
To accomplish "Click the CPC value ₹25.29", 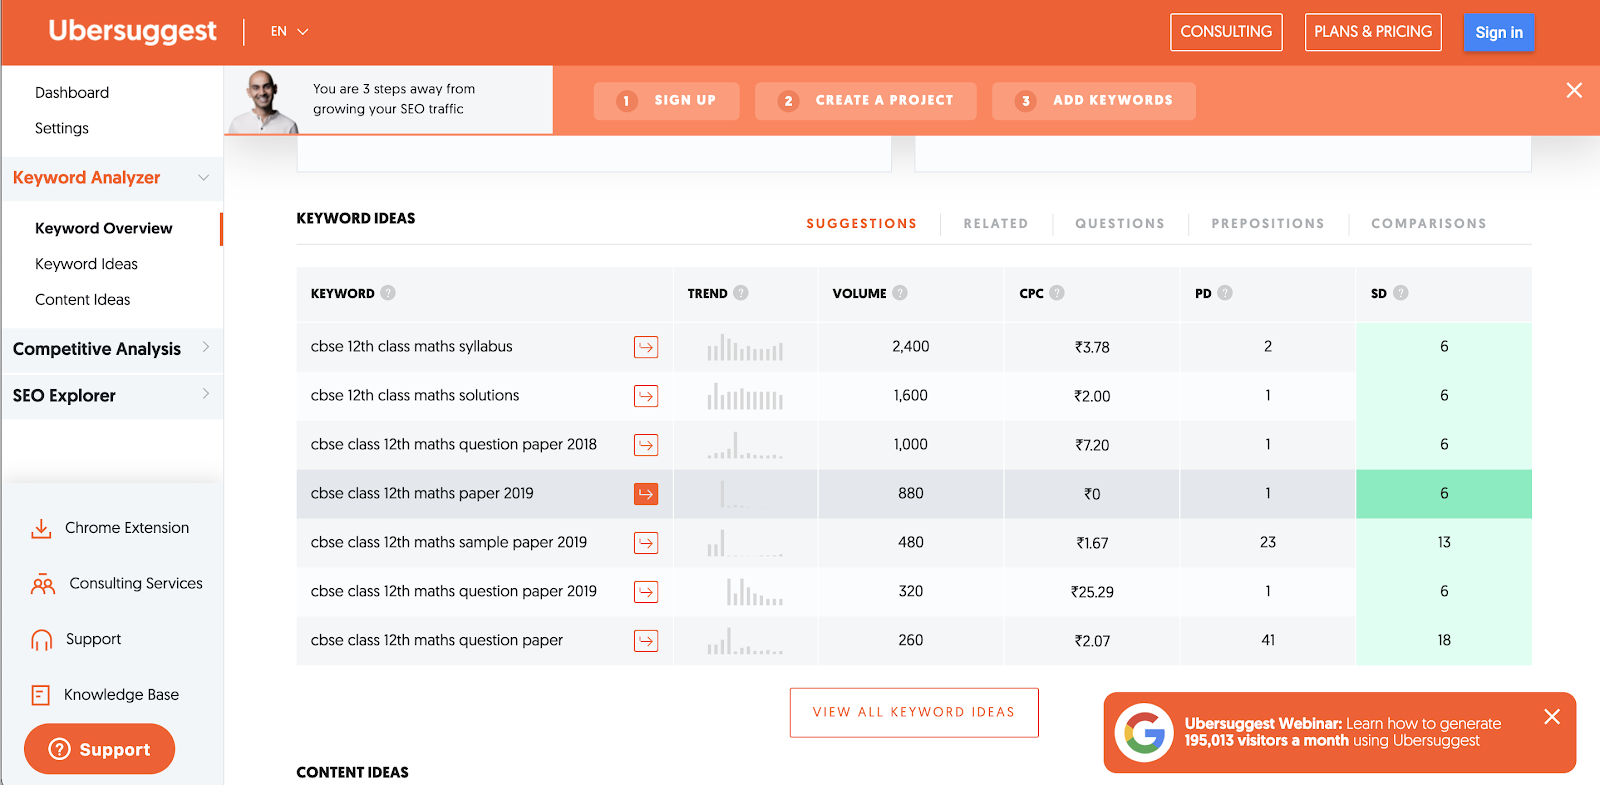I will pyautogui.click(x=1092, y=592).
